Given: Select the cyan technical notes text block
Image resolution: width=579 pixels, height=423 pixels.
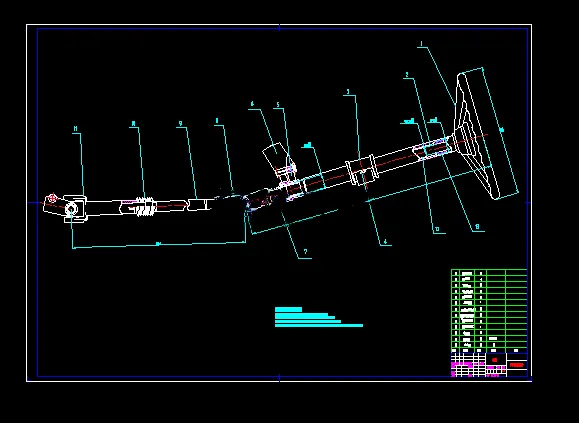Looking at the screenshot, I should coord(319,317).
